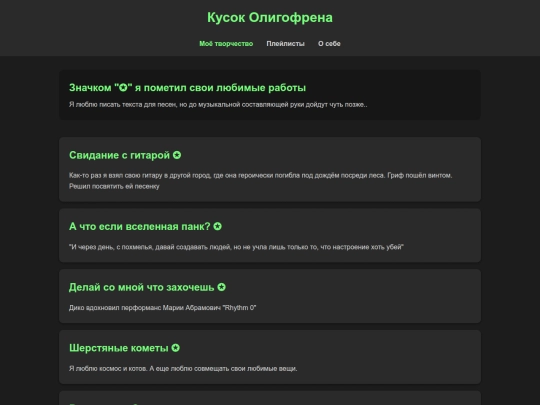Click the text "Я люблю писать текста для песен"
The image size is (540, 405).
123,105
